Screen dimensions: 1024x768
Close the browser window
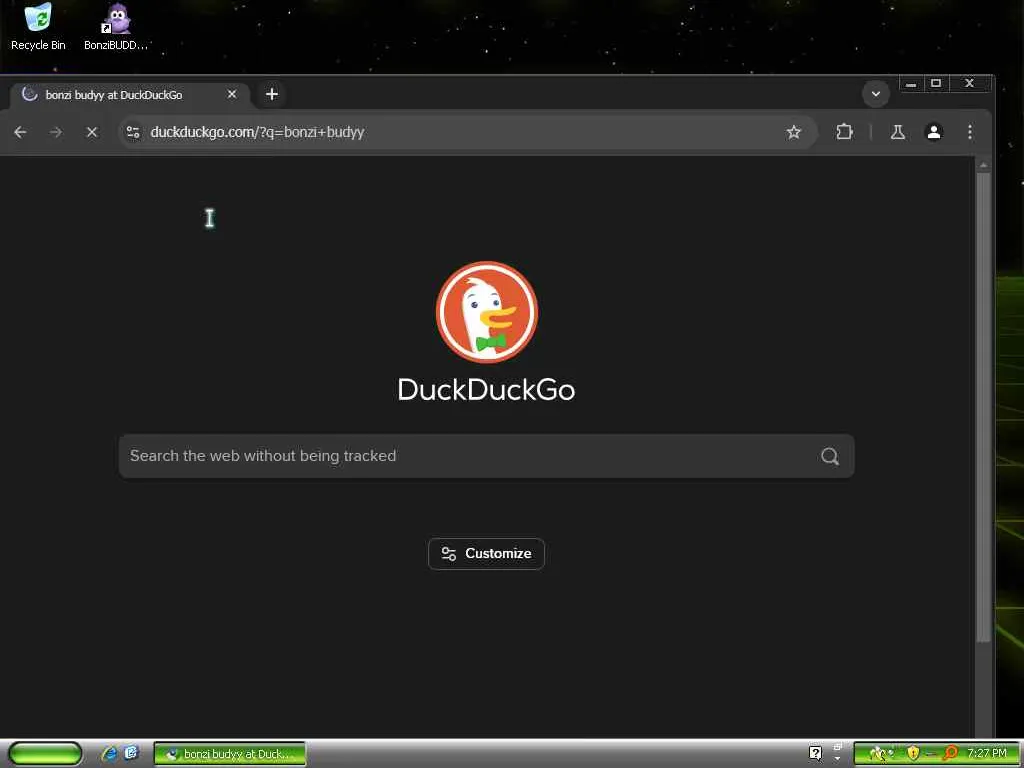pos(970,84)
